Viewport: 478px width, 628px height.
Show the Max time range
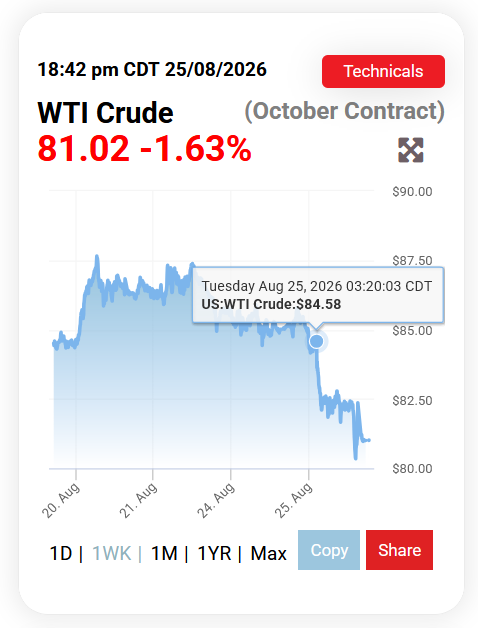pyautogui.click(x=268, y=554)
